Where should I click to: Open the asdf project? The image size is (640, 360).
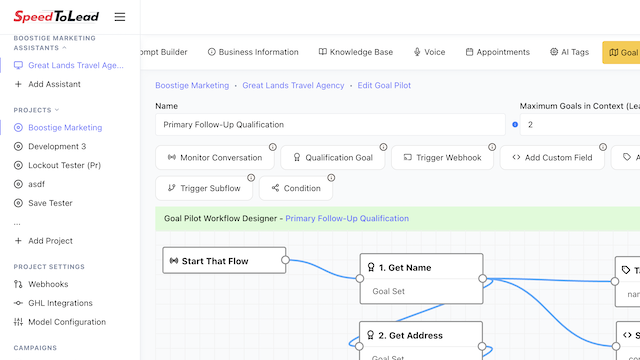pos(29,184)
